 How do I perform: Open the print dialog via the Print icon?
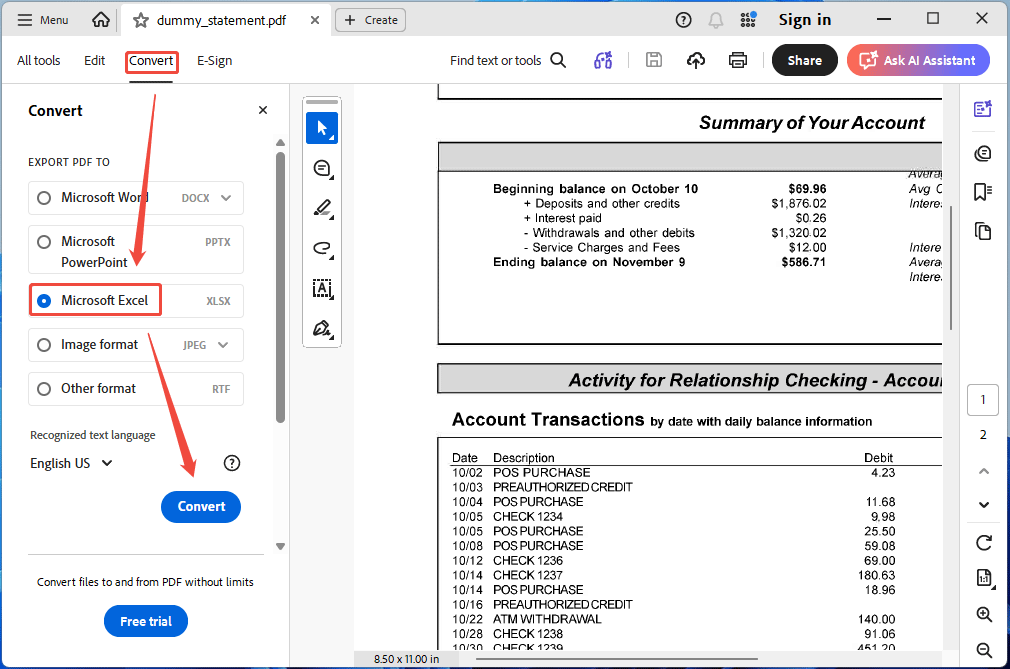(737, 60)
